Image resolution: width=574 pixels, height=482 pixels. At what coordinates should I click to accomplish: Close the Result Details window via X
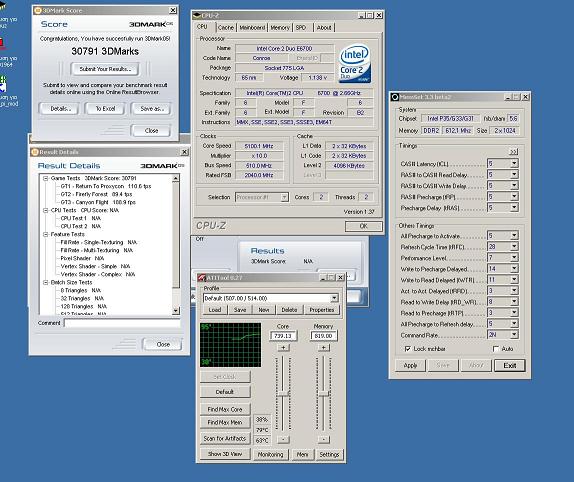point(185,152)
